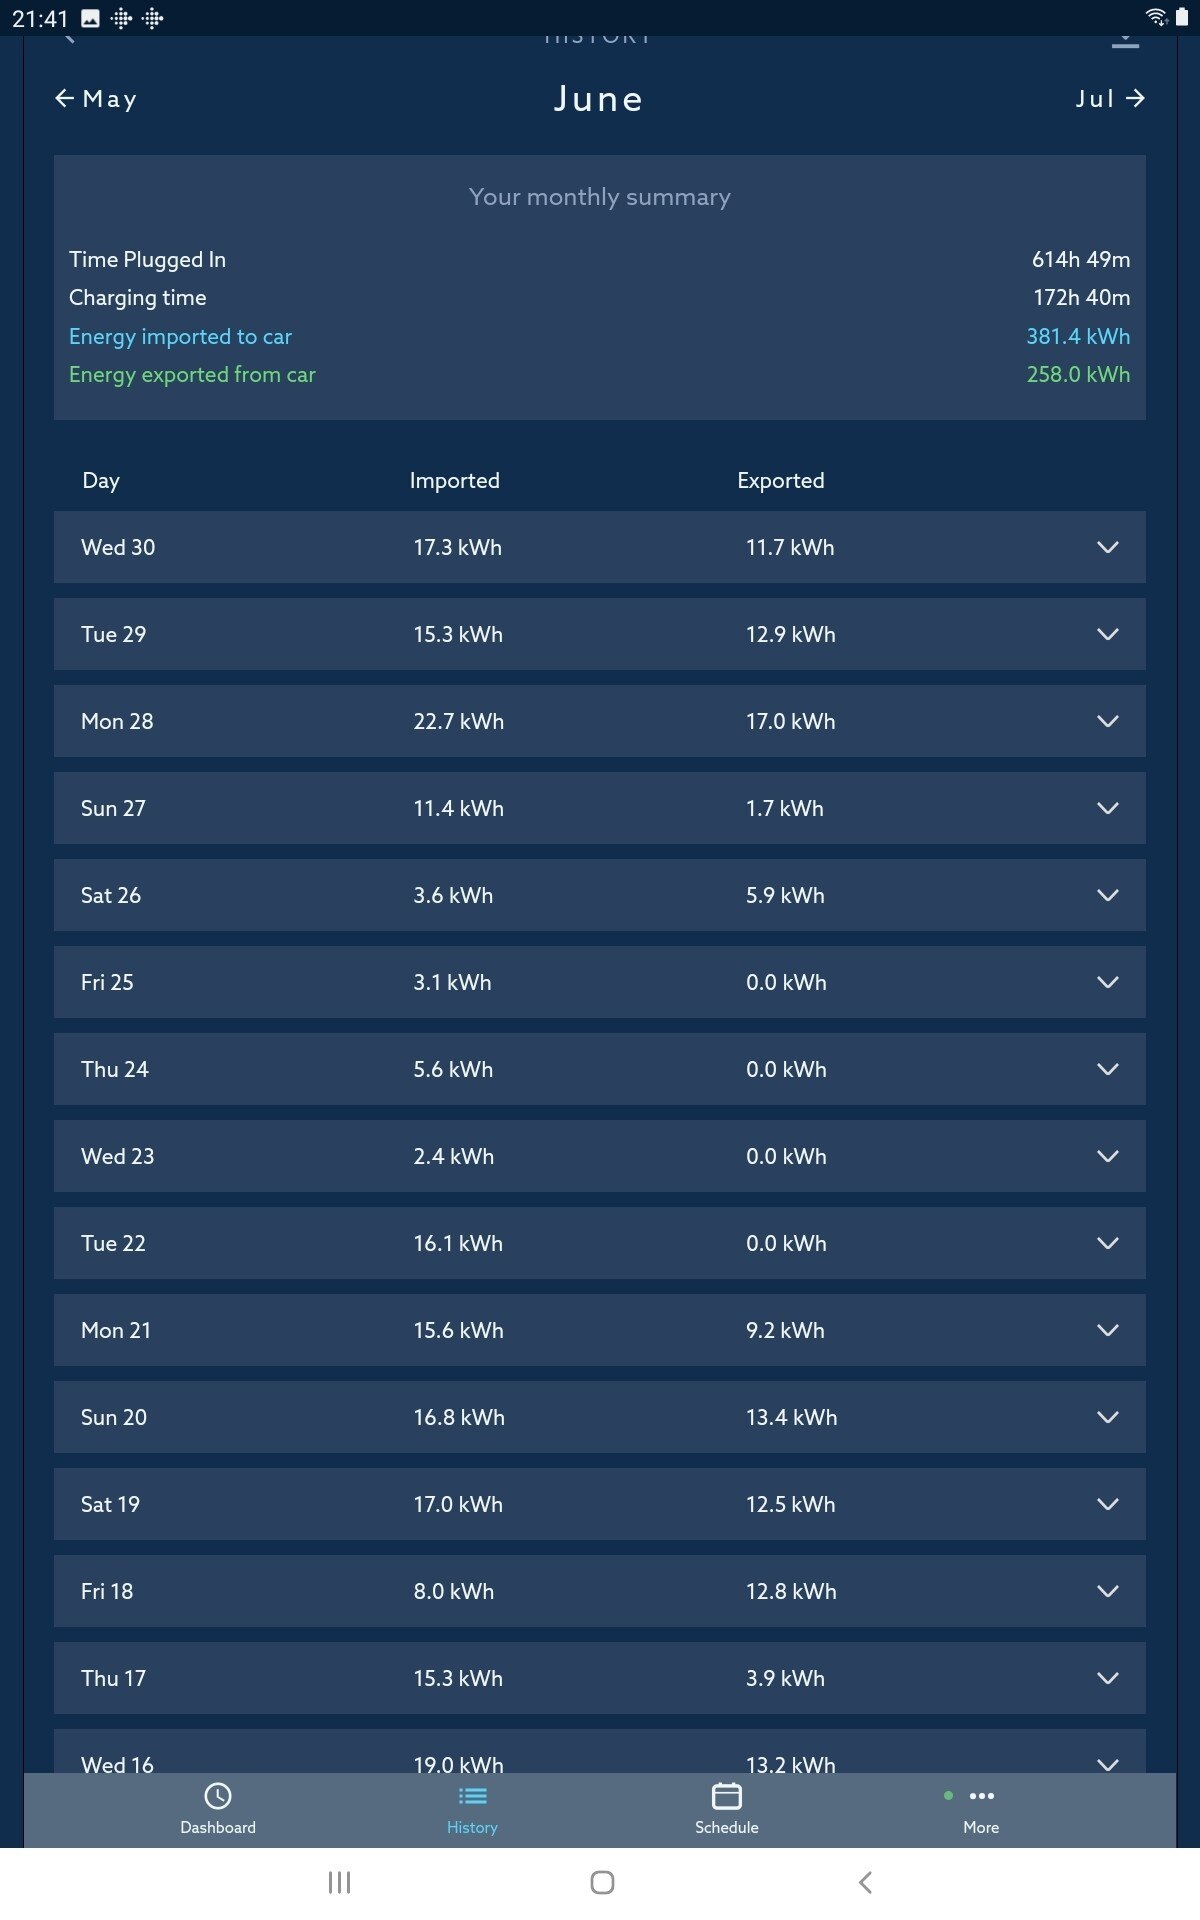The width and height of the screenshot is (1200, 1920).
Task: Tap the download/export icon at top right
Action: coord(1125,38)
